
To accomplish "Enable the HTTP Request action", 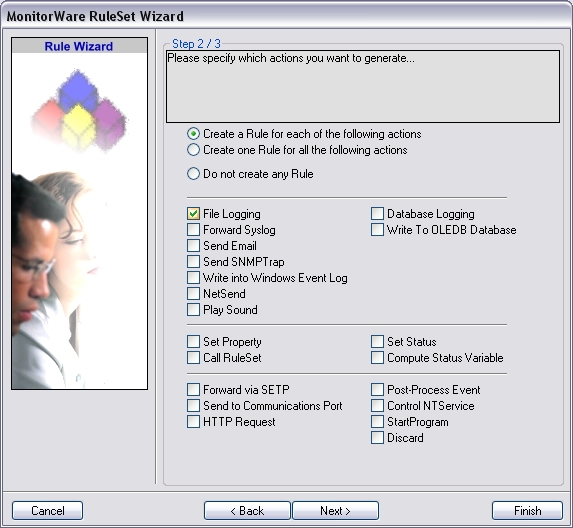I will coord(193,422).
